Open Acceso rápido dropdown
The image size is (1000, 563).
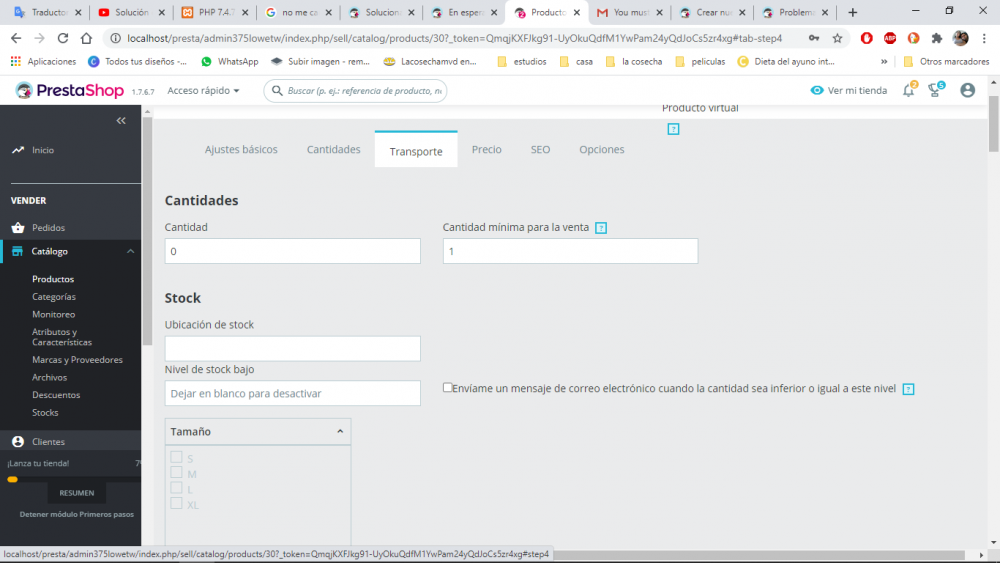coord(203,91)
